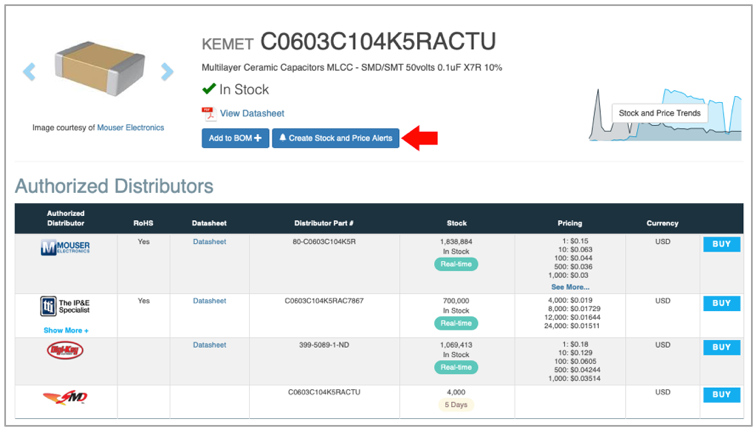Click the 4,000: $0.019 price tier

tap(570, 300)
